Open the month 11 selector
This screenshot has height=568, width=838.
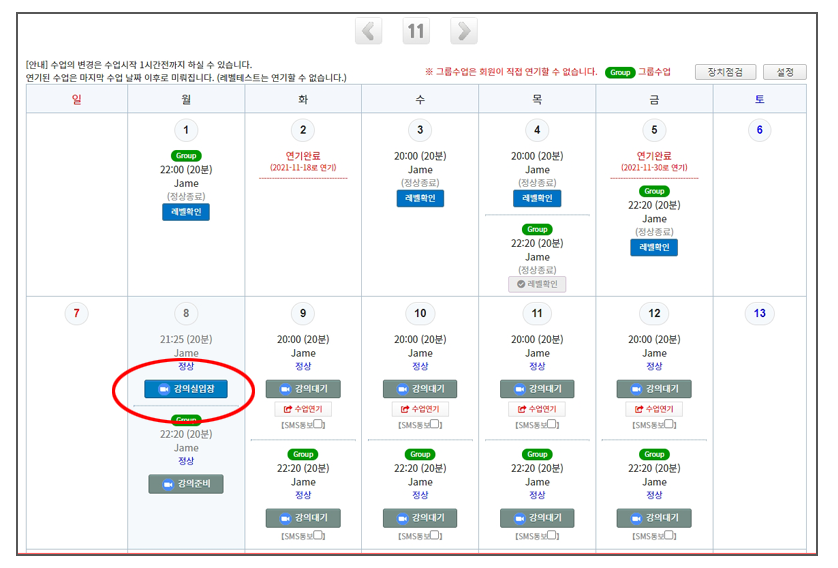point(416,31)
